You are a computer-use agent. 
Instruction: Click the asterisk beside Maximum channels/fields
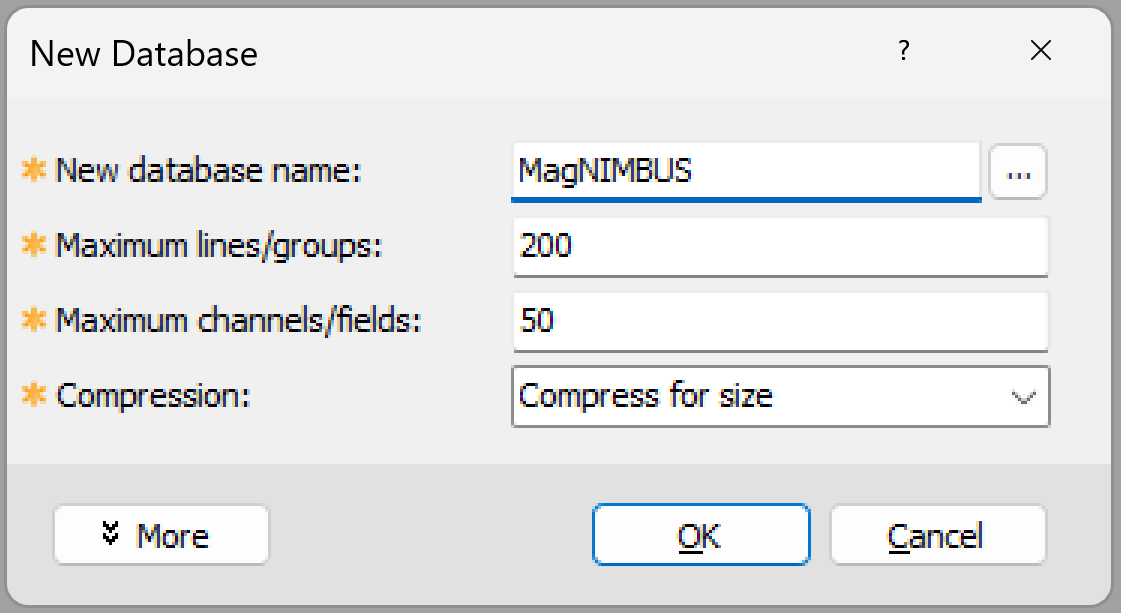point(33,321)
